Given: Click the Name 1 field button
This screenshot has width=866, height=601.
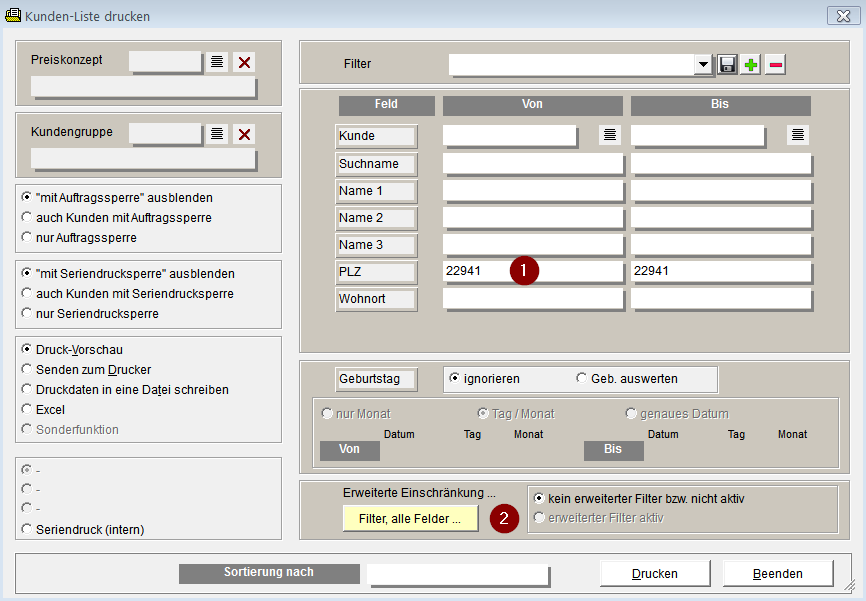Looking at the screenshot, I should click(x=376, y=191).
